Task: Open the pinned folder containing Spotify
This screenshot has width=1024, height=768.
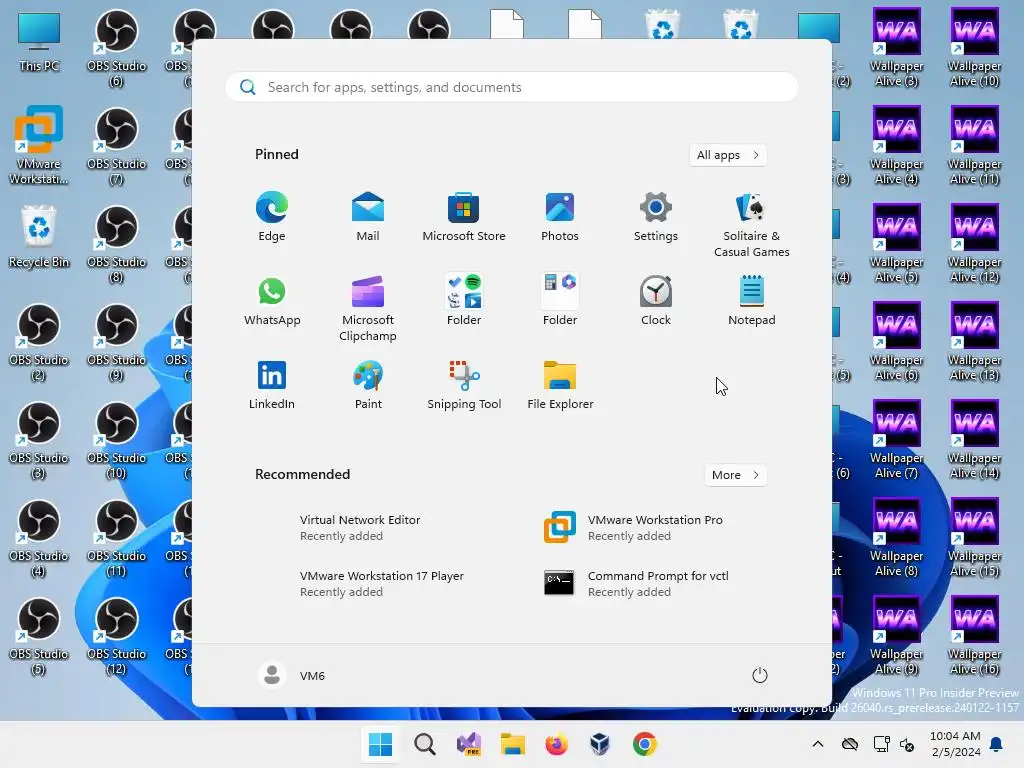Action: coord(464,300)
